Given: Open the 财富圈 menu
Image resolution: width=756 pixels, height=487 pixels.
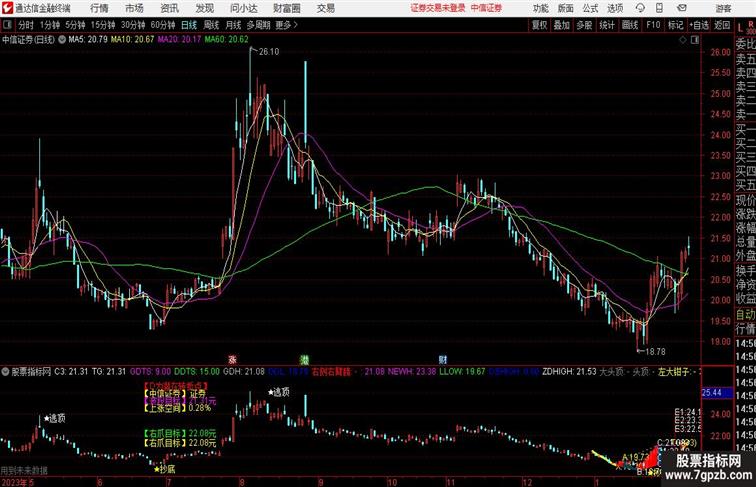Looking at the screenshot, I should 286,8.
